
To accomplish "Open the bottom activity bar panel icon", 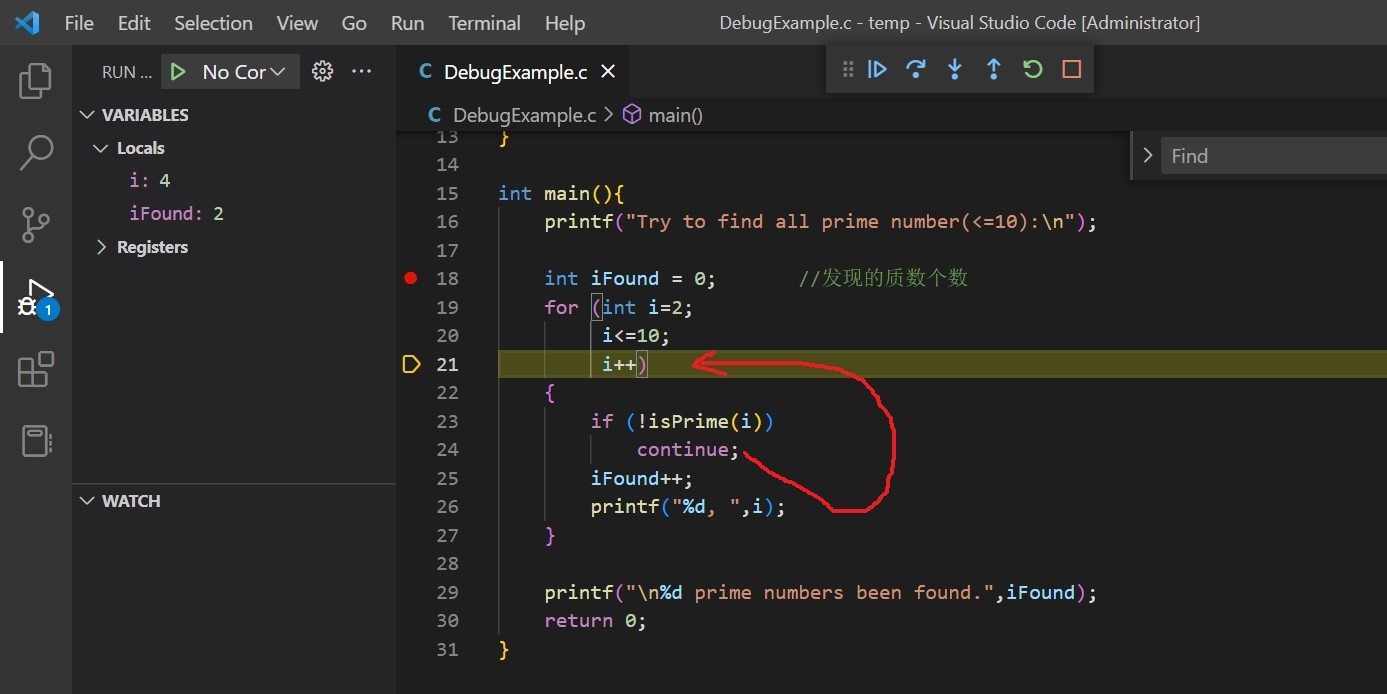I will pyautogui.click(x=36, y=441).
